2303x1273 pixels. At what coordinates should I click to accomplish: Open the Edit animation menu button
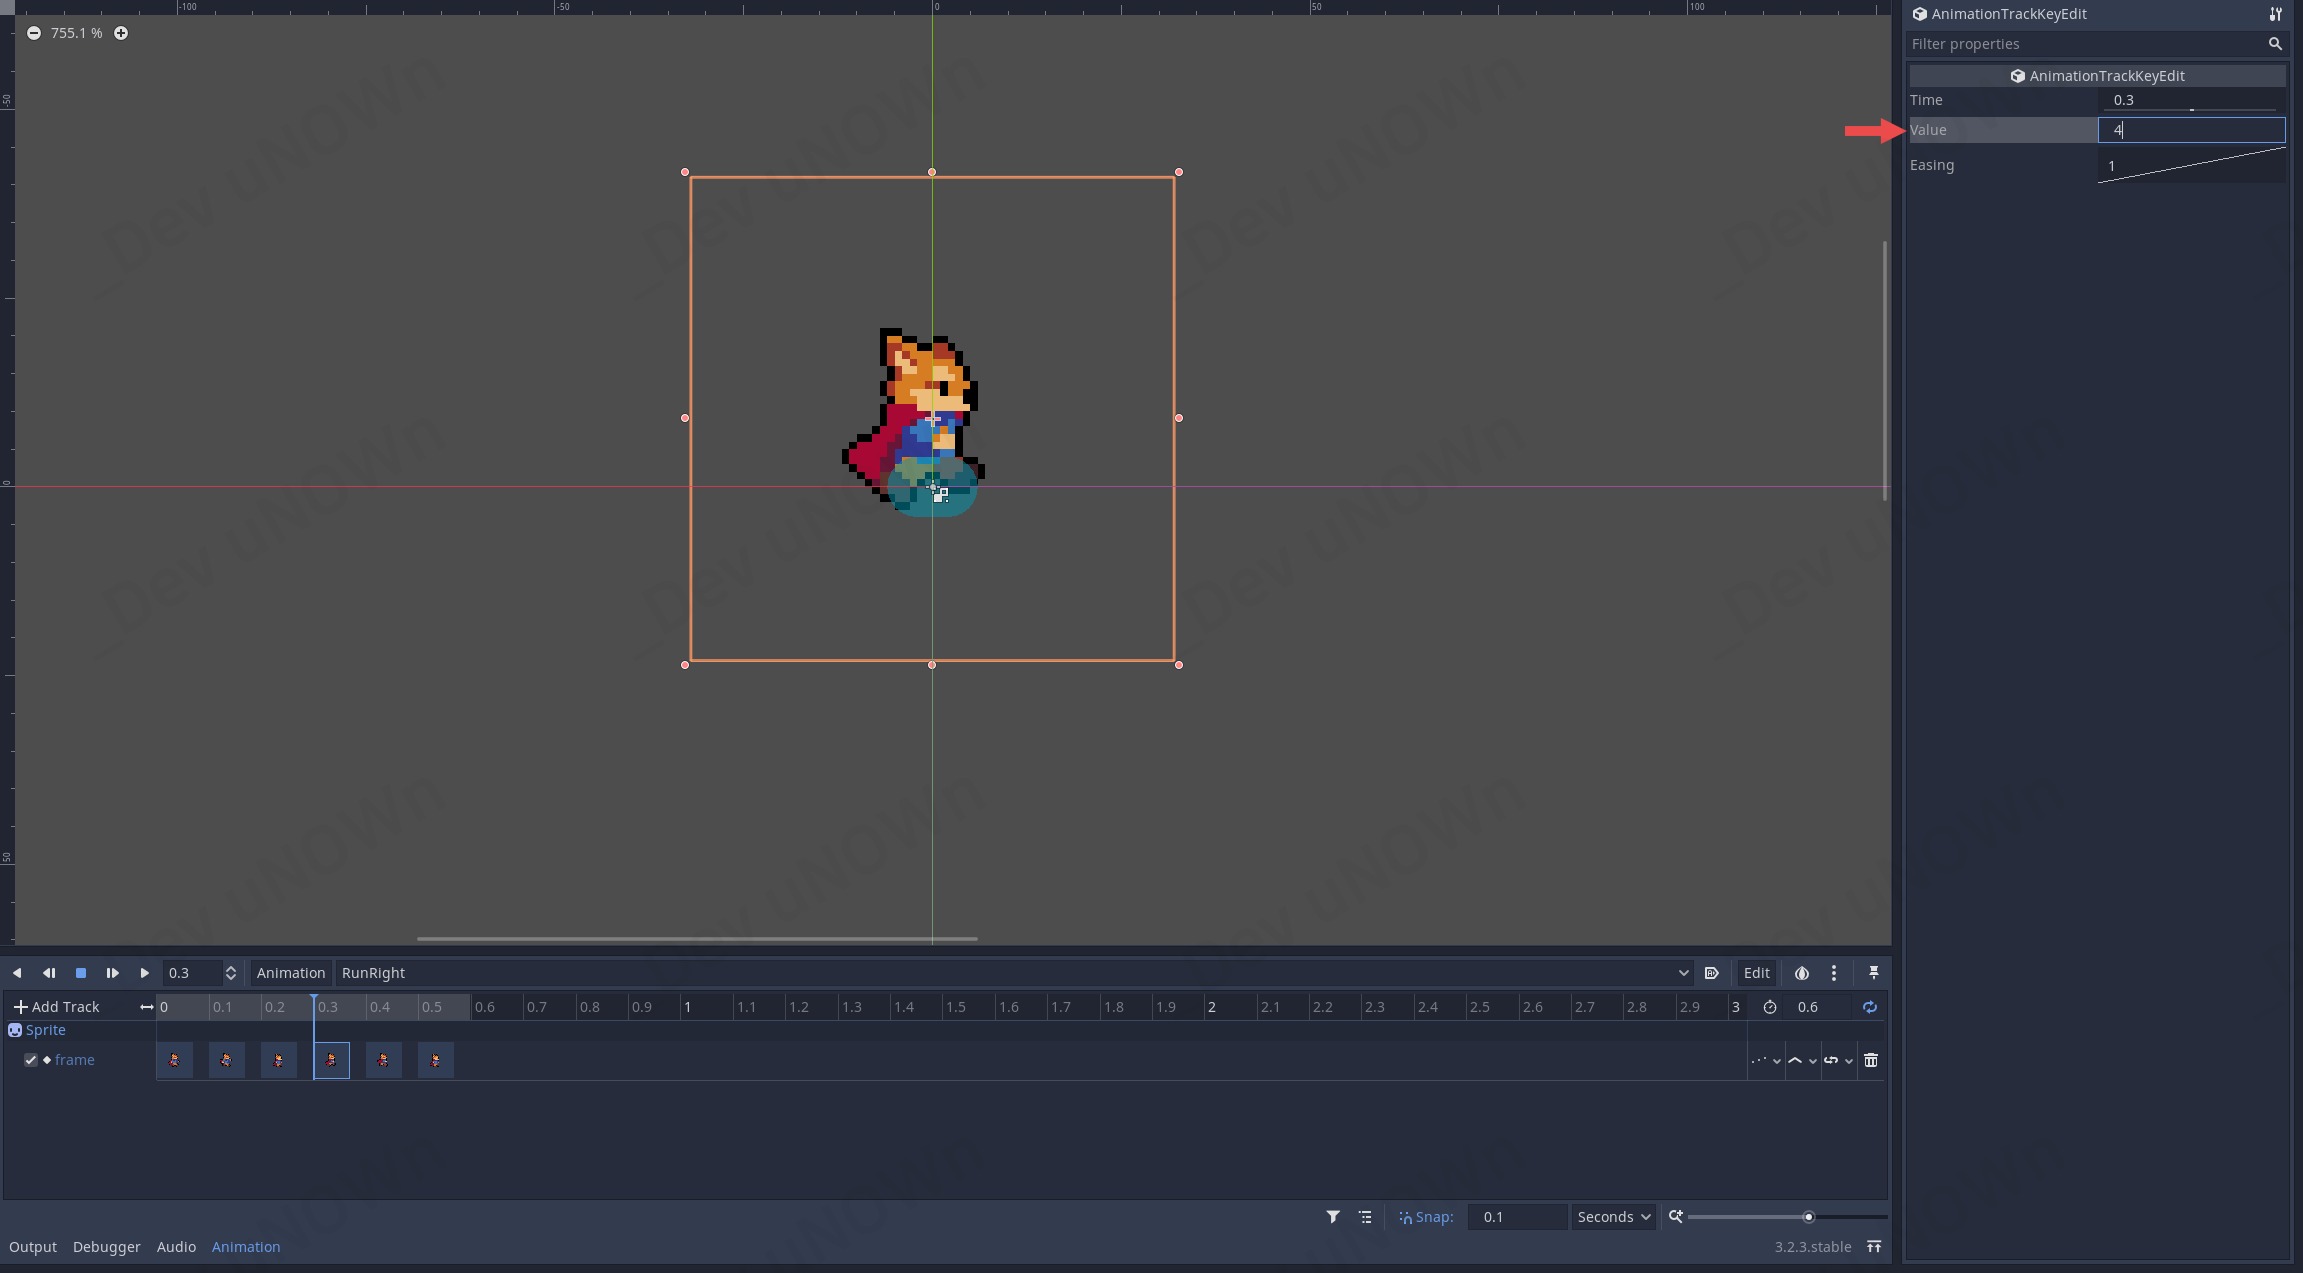pyautogui.click(x=1756, y=973)
